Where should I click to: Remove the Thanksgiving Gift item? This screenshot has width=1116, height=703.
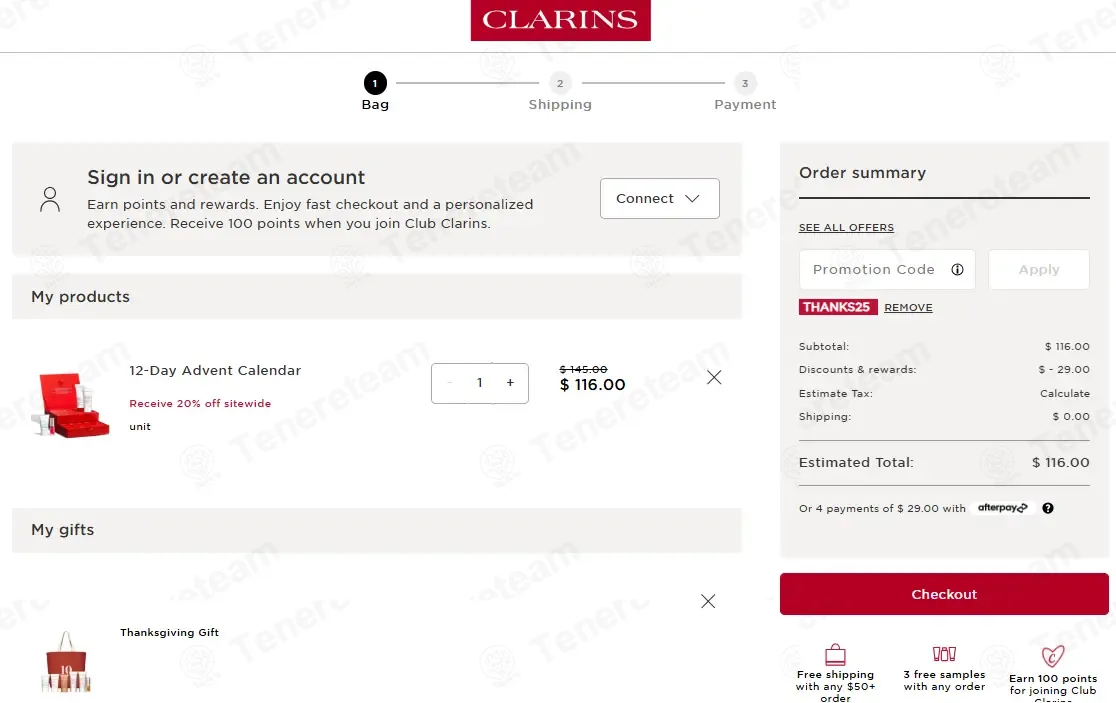(x=708, y=601)
